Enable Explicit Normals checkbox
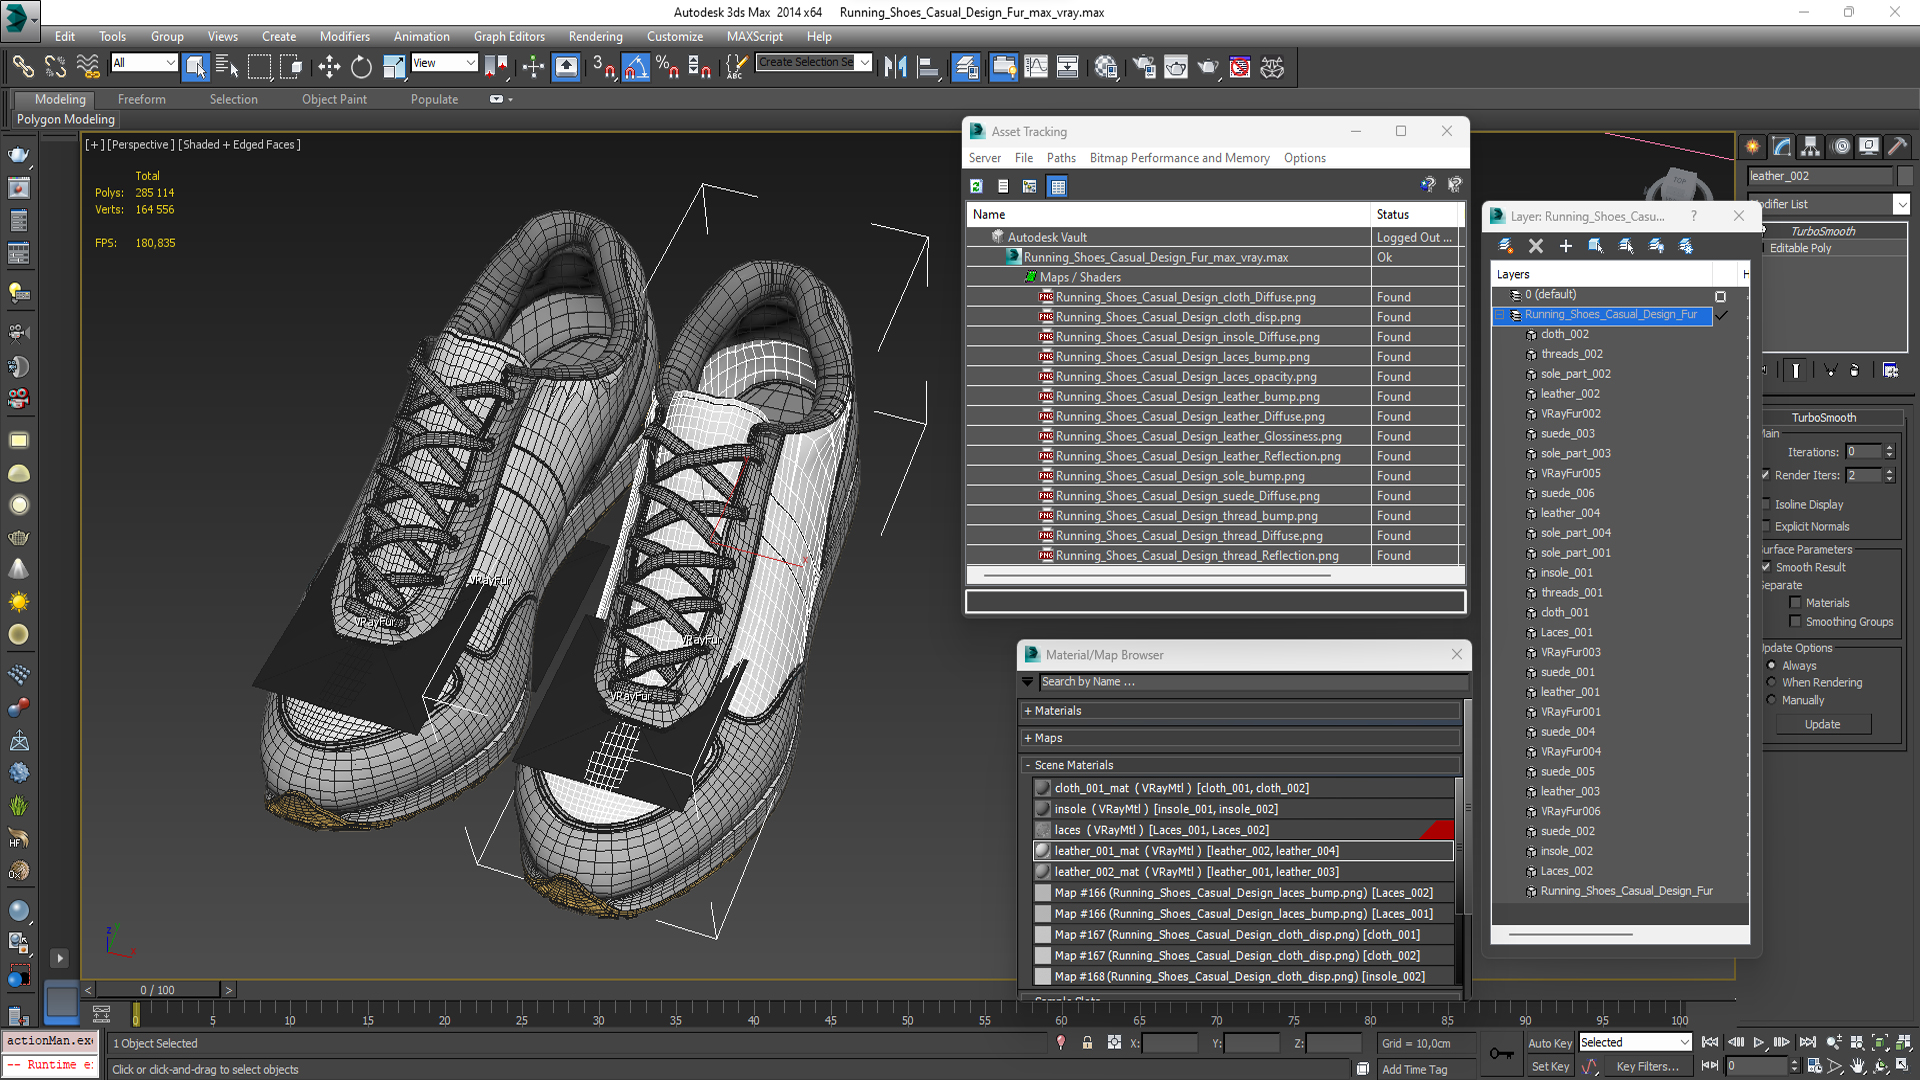This screenshot has height=1080, width=1920. tap(1767, 527)
